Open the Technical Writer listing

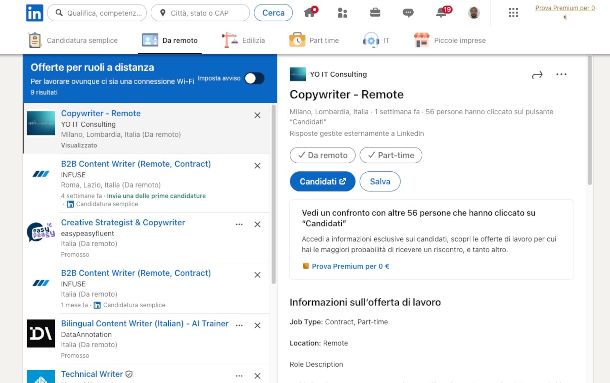click(x=92, y=374)
